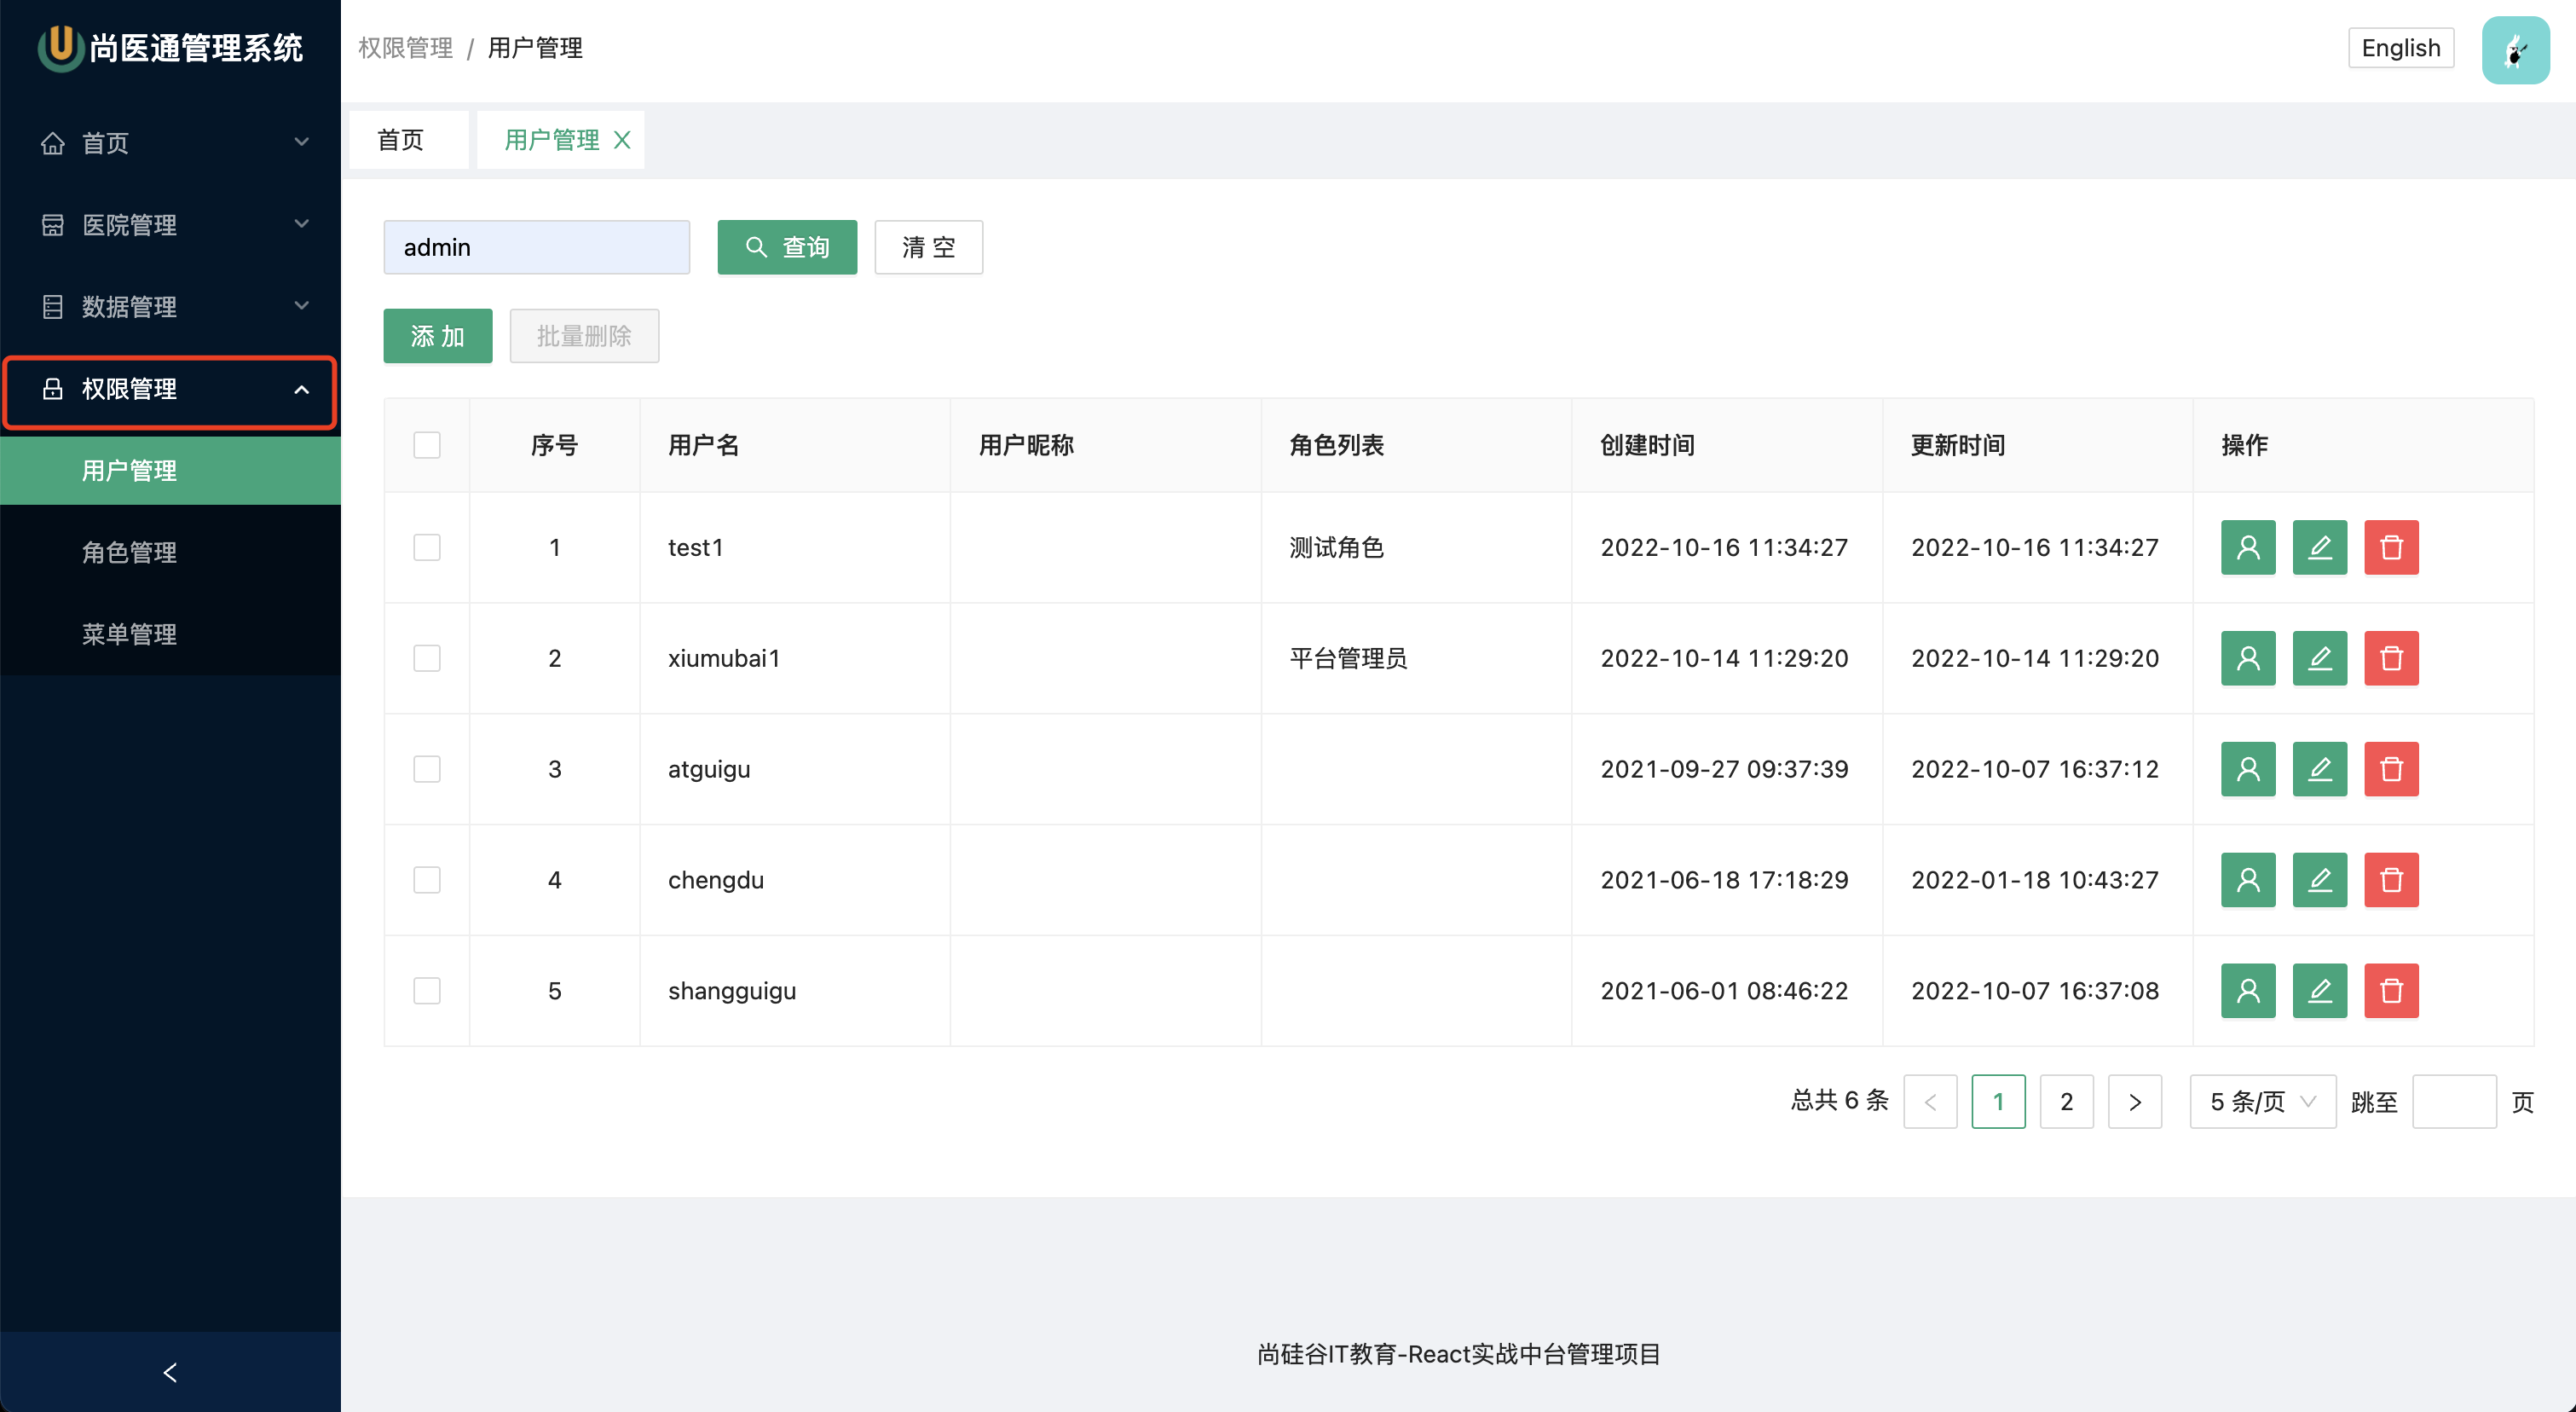The width and height of the screenshot is (2576, 1412).
Task: Switch language with English button
Action: [x=2400, y=48]
